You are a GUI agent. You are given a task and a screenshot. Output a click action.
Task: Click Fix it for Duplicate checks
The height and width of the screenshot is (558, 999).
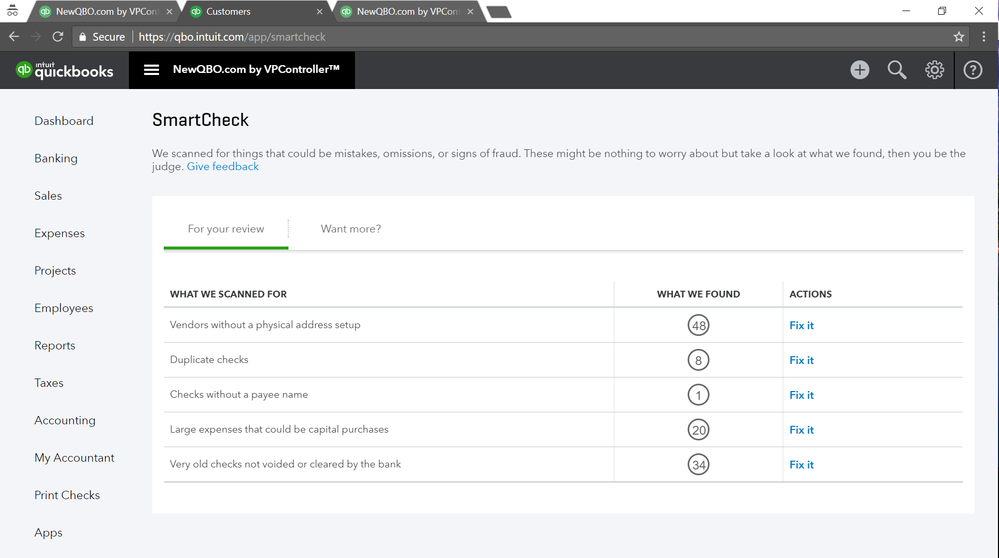(x=801, y=361)
